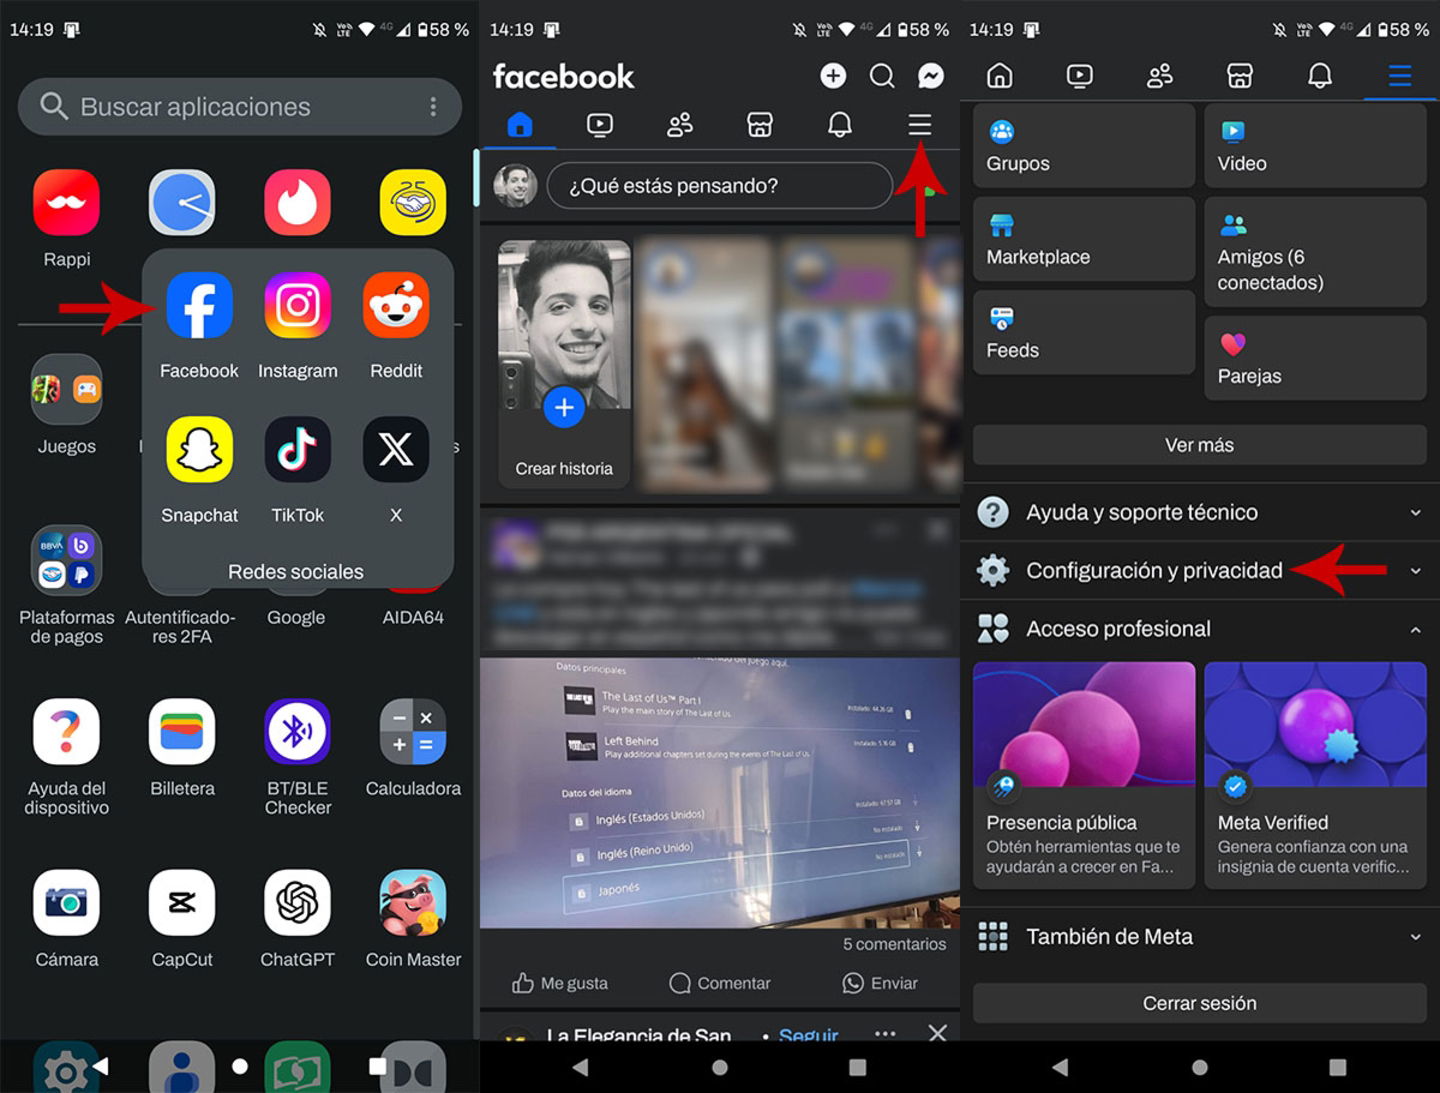Dismiss the La Elegancia de San post
This screenshot has width=1440, height=1093.
coord(937,1033)
